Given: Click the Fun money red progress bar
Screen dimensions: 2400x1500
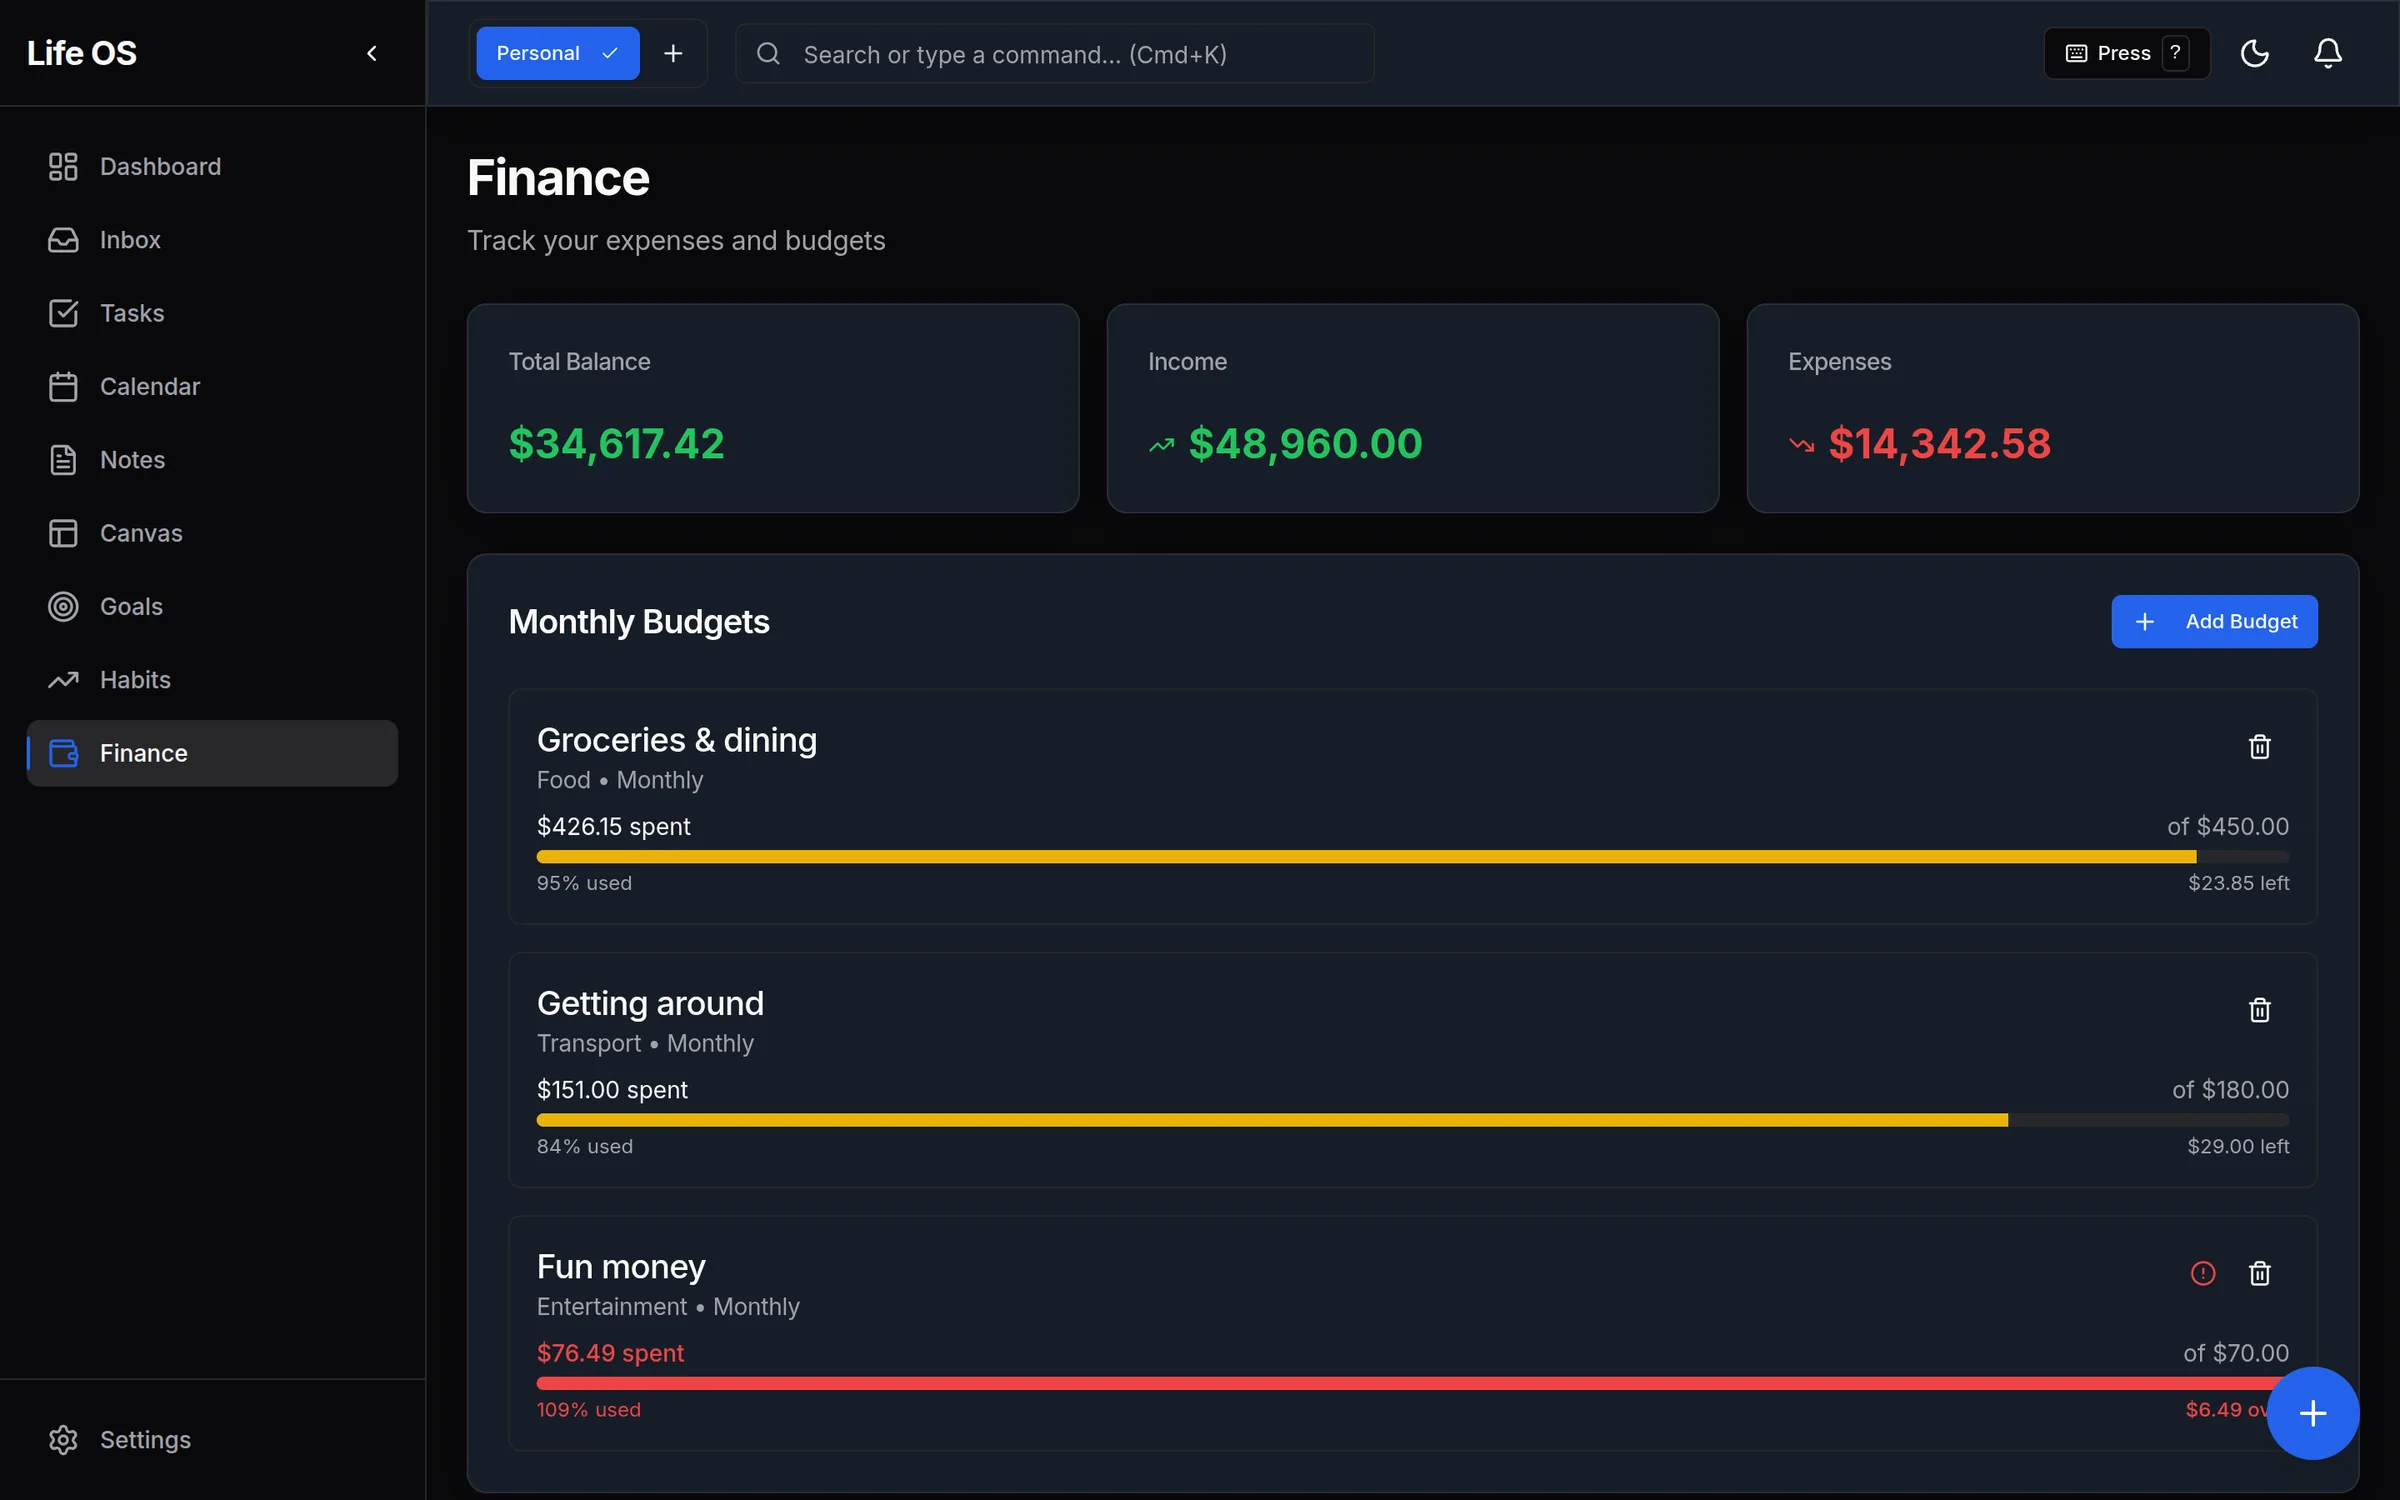Looking at the screenshot, I should click(x=1413, y=1383).
